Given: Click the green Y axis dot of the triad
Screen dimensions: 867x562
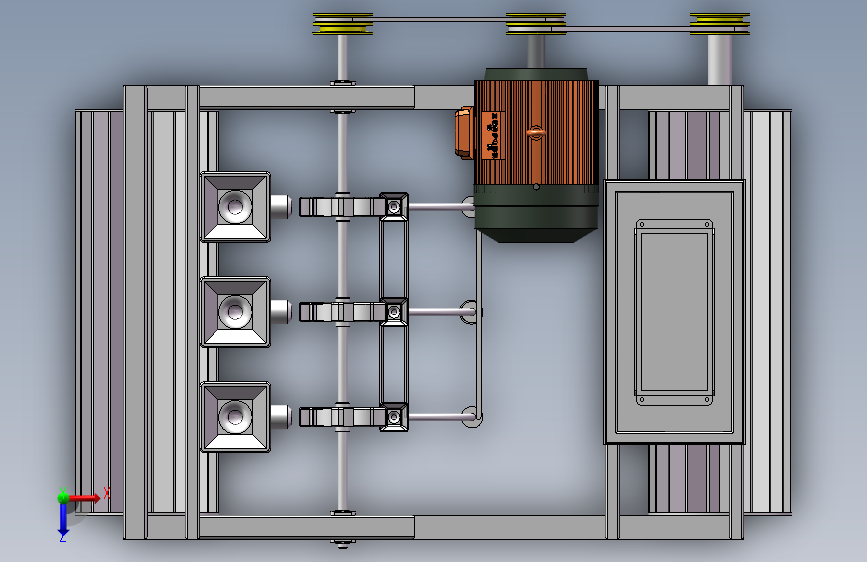Looking at the screenshot, I should (63, 497).
